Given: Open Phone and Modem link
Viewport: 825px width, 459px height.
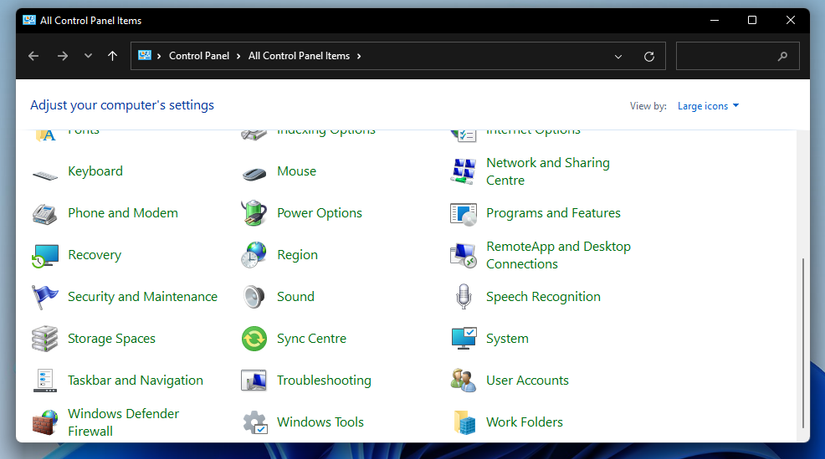Looking at the screenshot, I should pos(123,213).
